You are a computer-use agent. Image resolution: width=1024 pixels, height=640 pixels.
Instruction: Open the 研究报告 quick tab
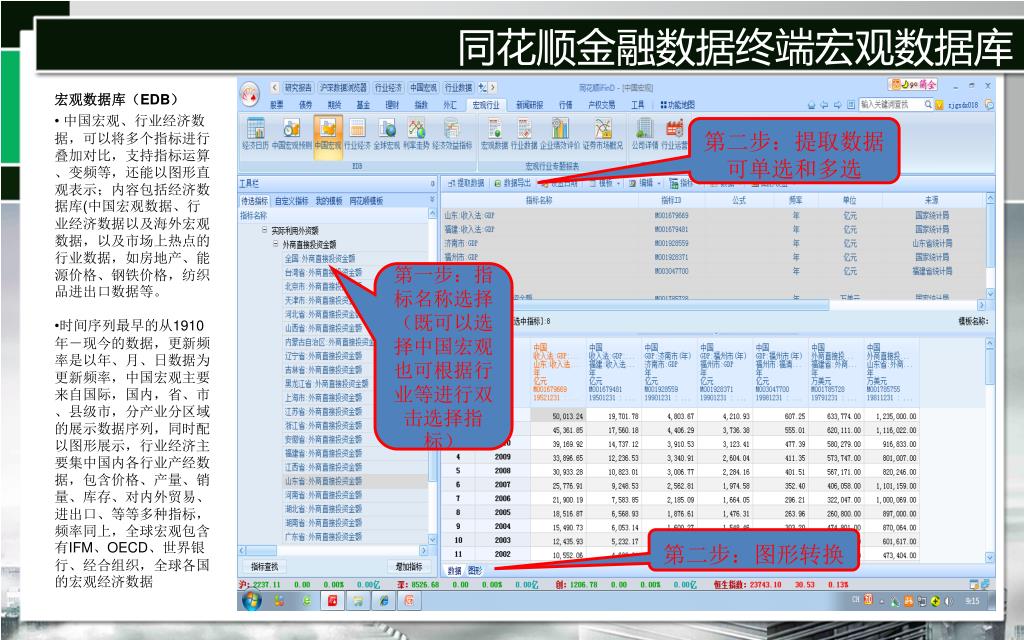point(298,87)
